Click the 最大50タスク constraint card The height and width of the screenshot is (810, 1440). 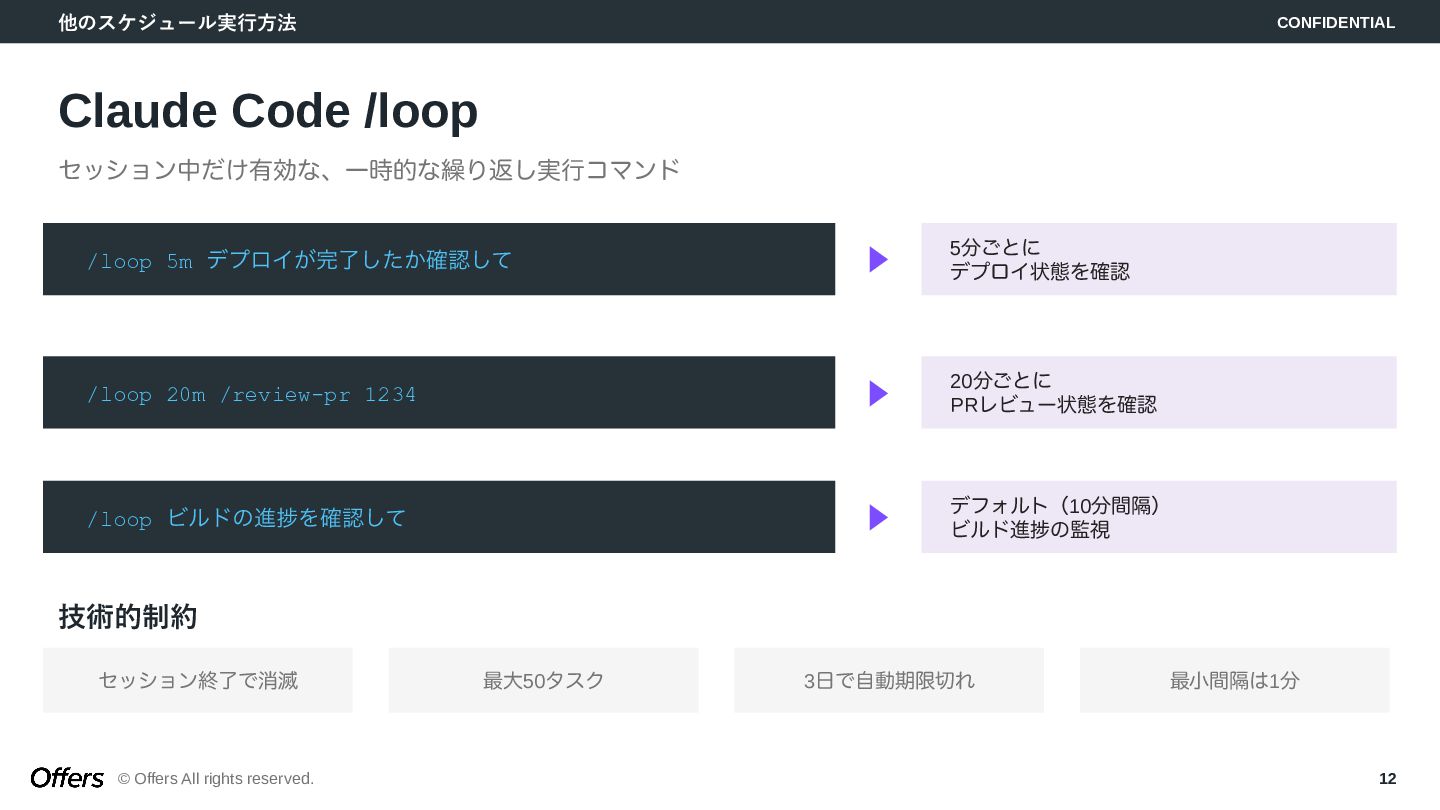(543, 680)
